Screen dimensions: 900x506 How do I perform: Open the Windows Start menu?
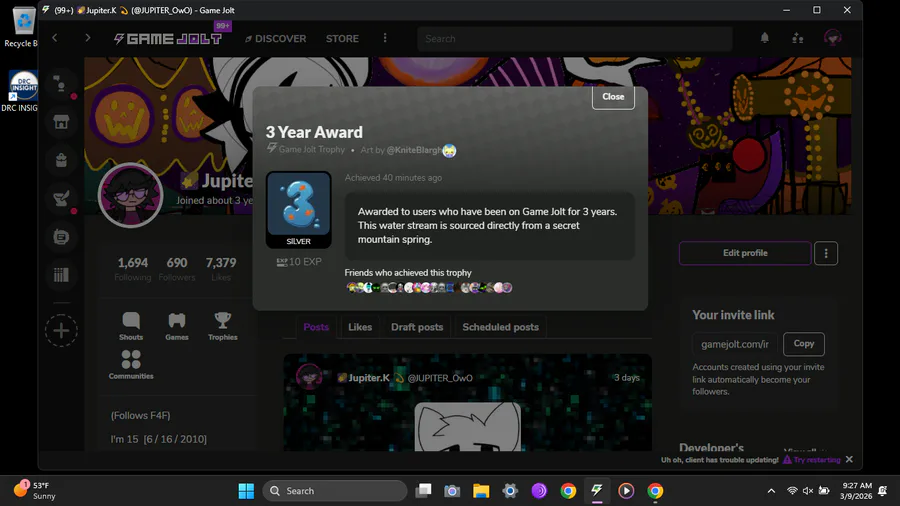tap(246, 491)
